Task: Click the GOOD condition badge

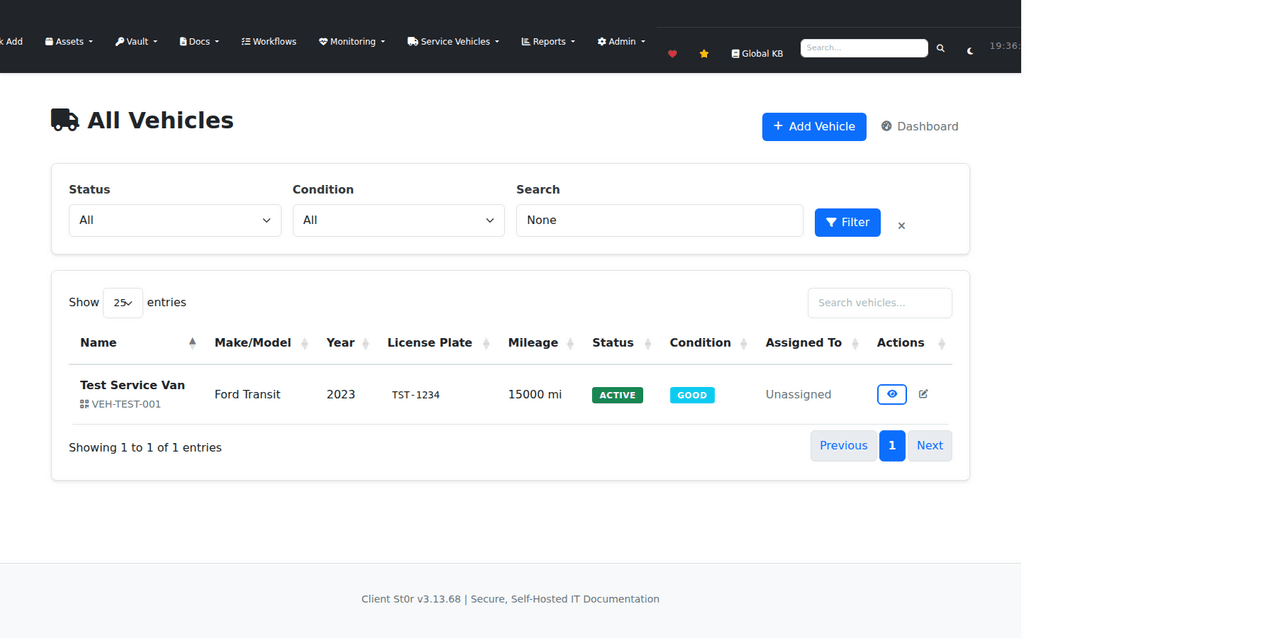Action: point(692,395)
